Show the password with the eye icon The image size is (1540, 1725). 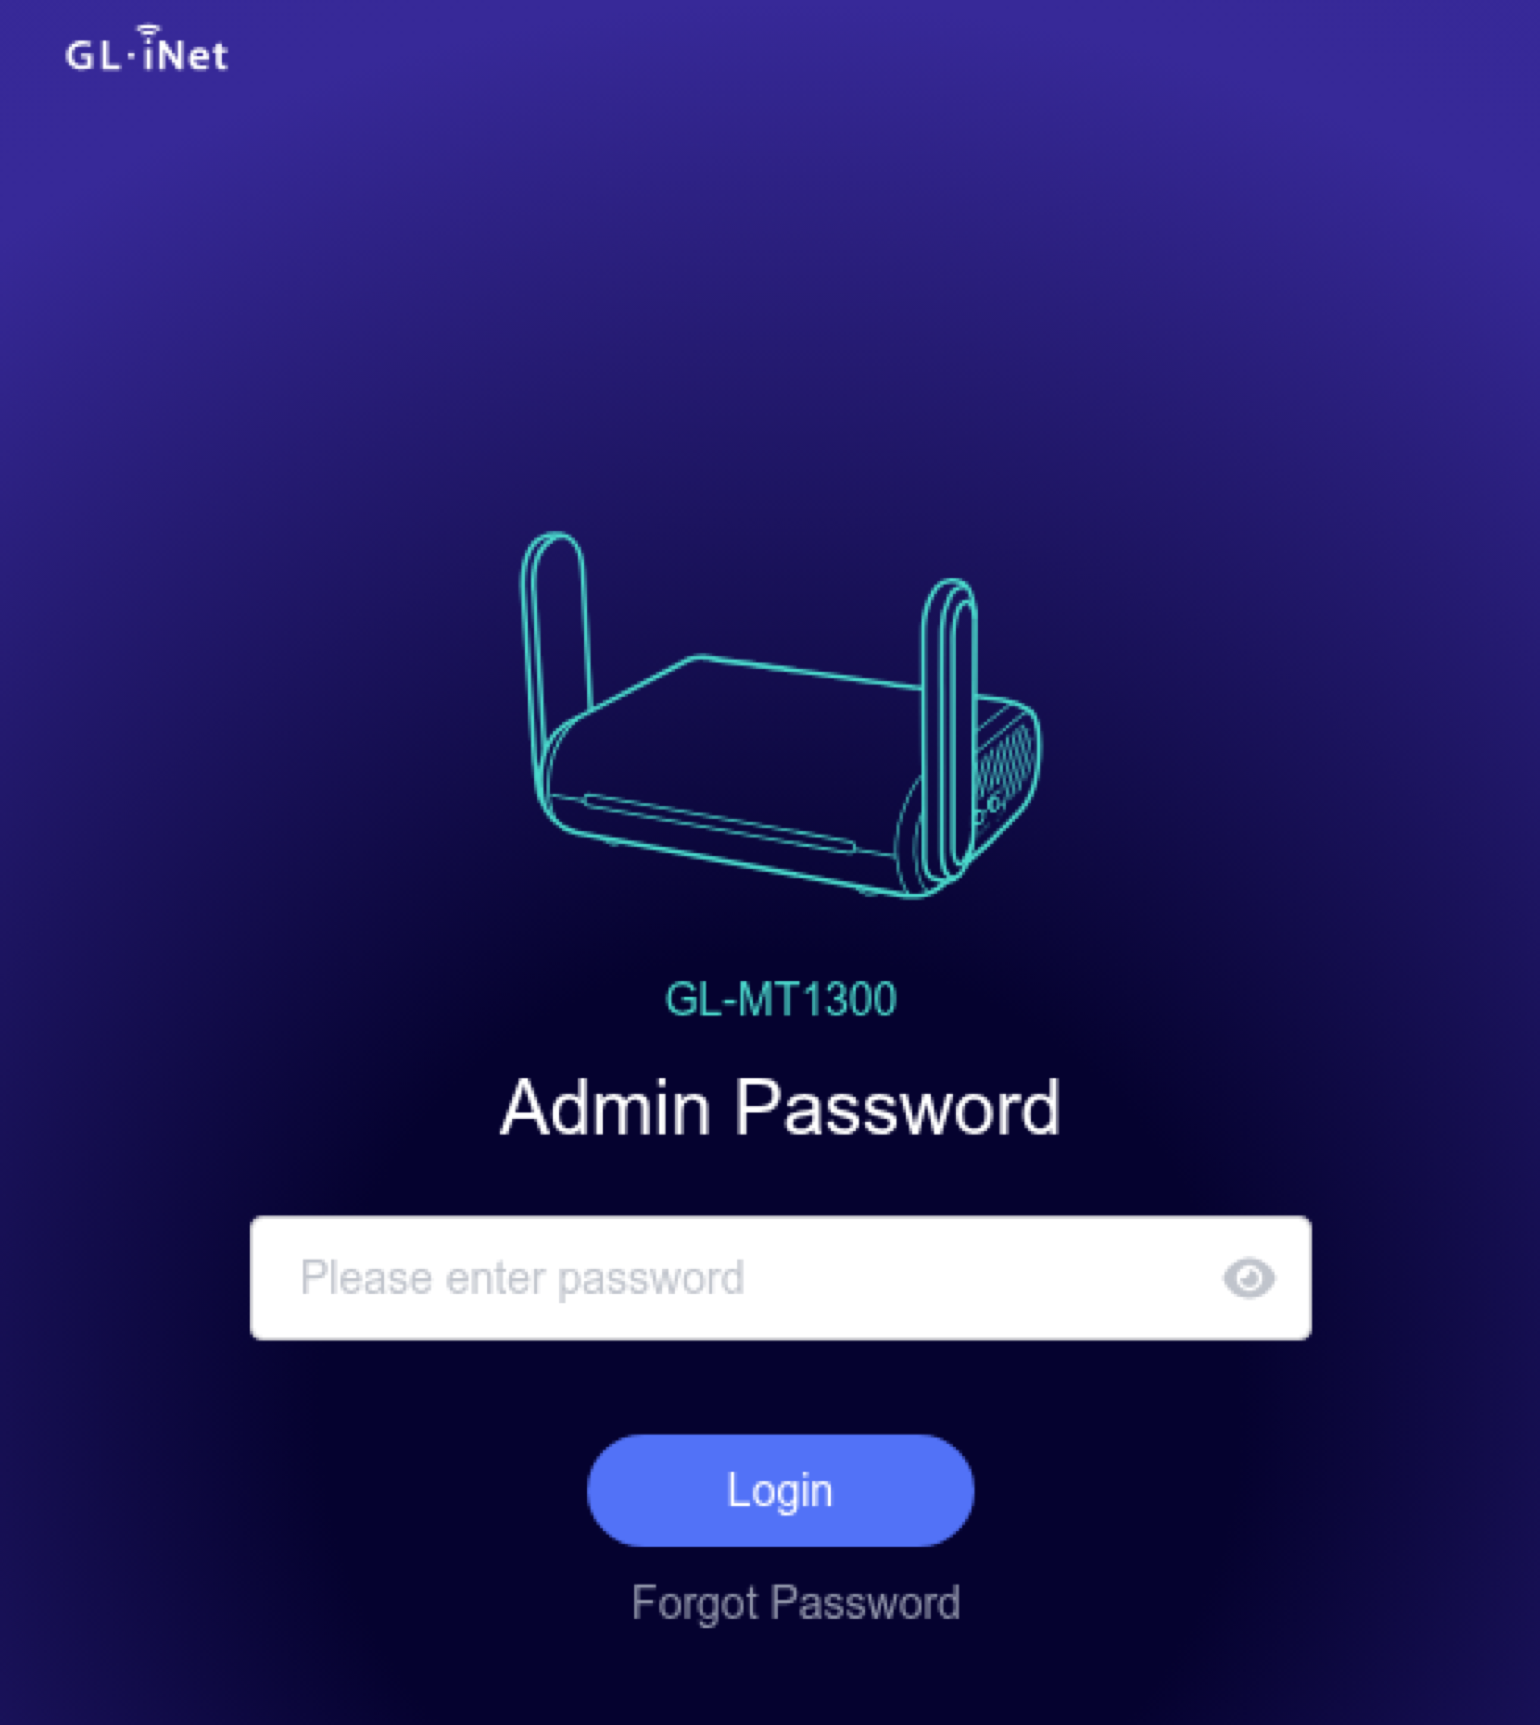point(1249,1278)
